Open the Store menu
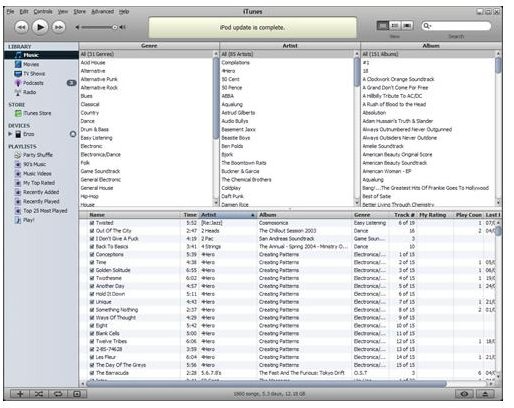 click(79, 11)
